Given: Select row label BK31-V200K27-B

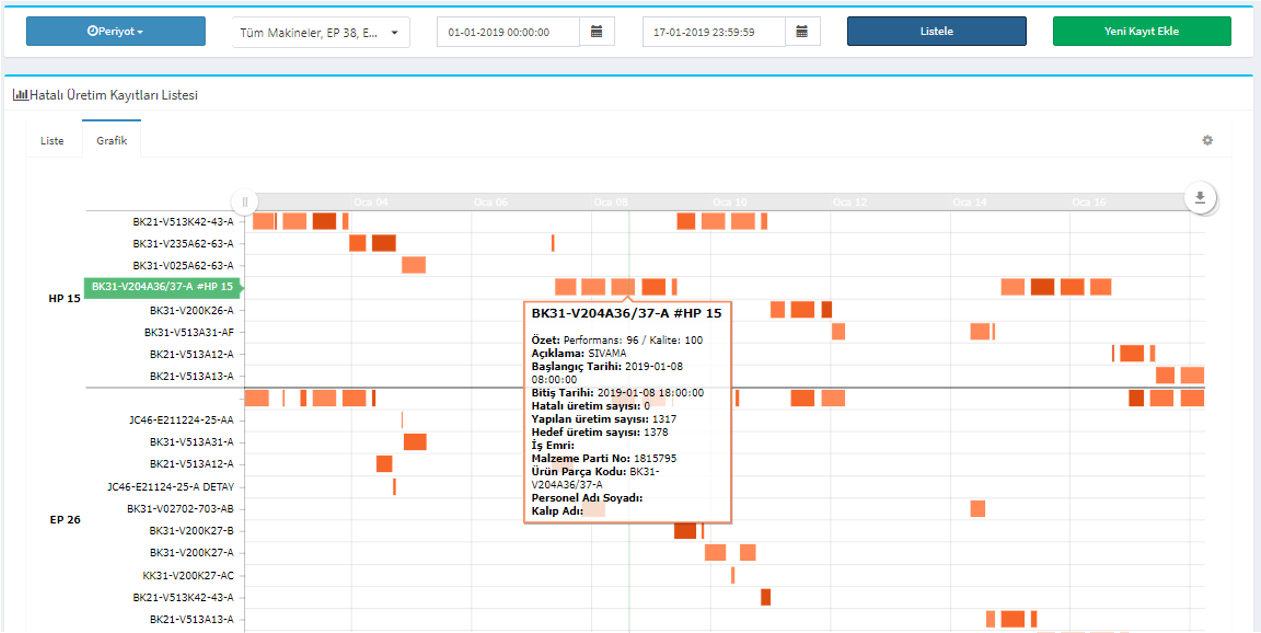Looking at the screenshot, I should coord(191,530).
